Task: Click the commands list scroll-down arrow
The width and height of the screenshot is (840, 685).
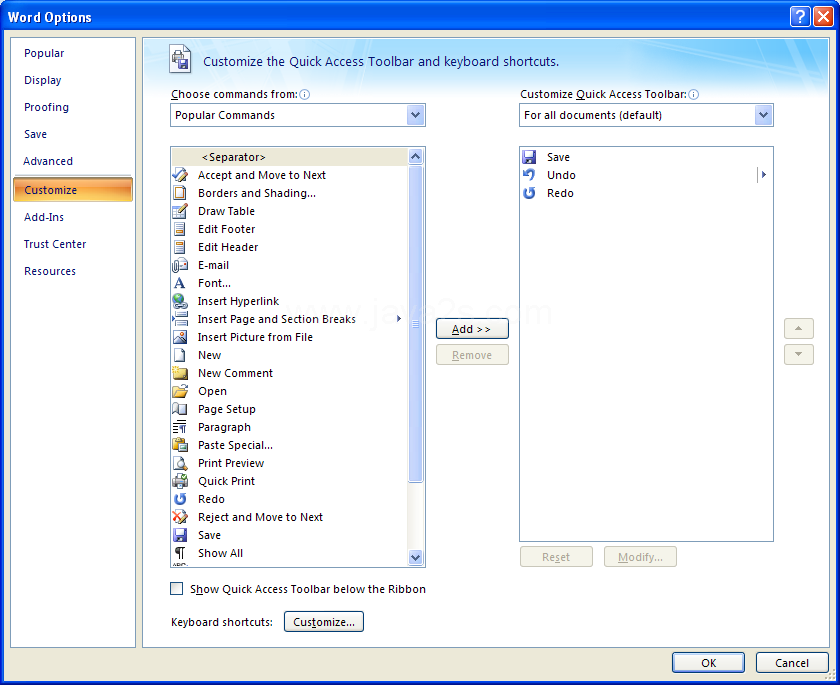Action: 415,558
